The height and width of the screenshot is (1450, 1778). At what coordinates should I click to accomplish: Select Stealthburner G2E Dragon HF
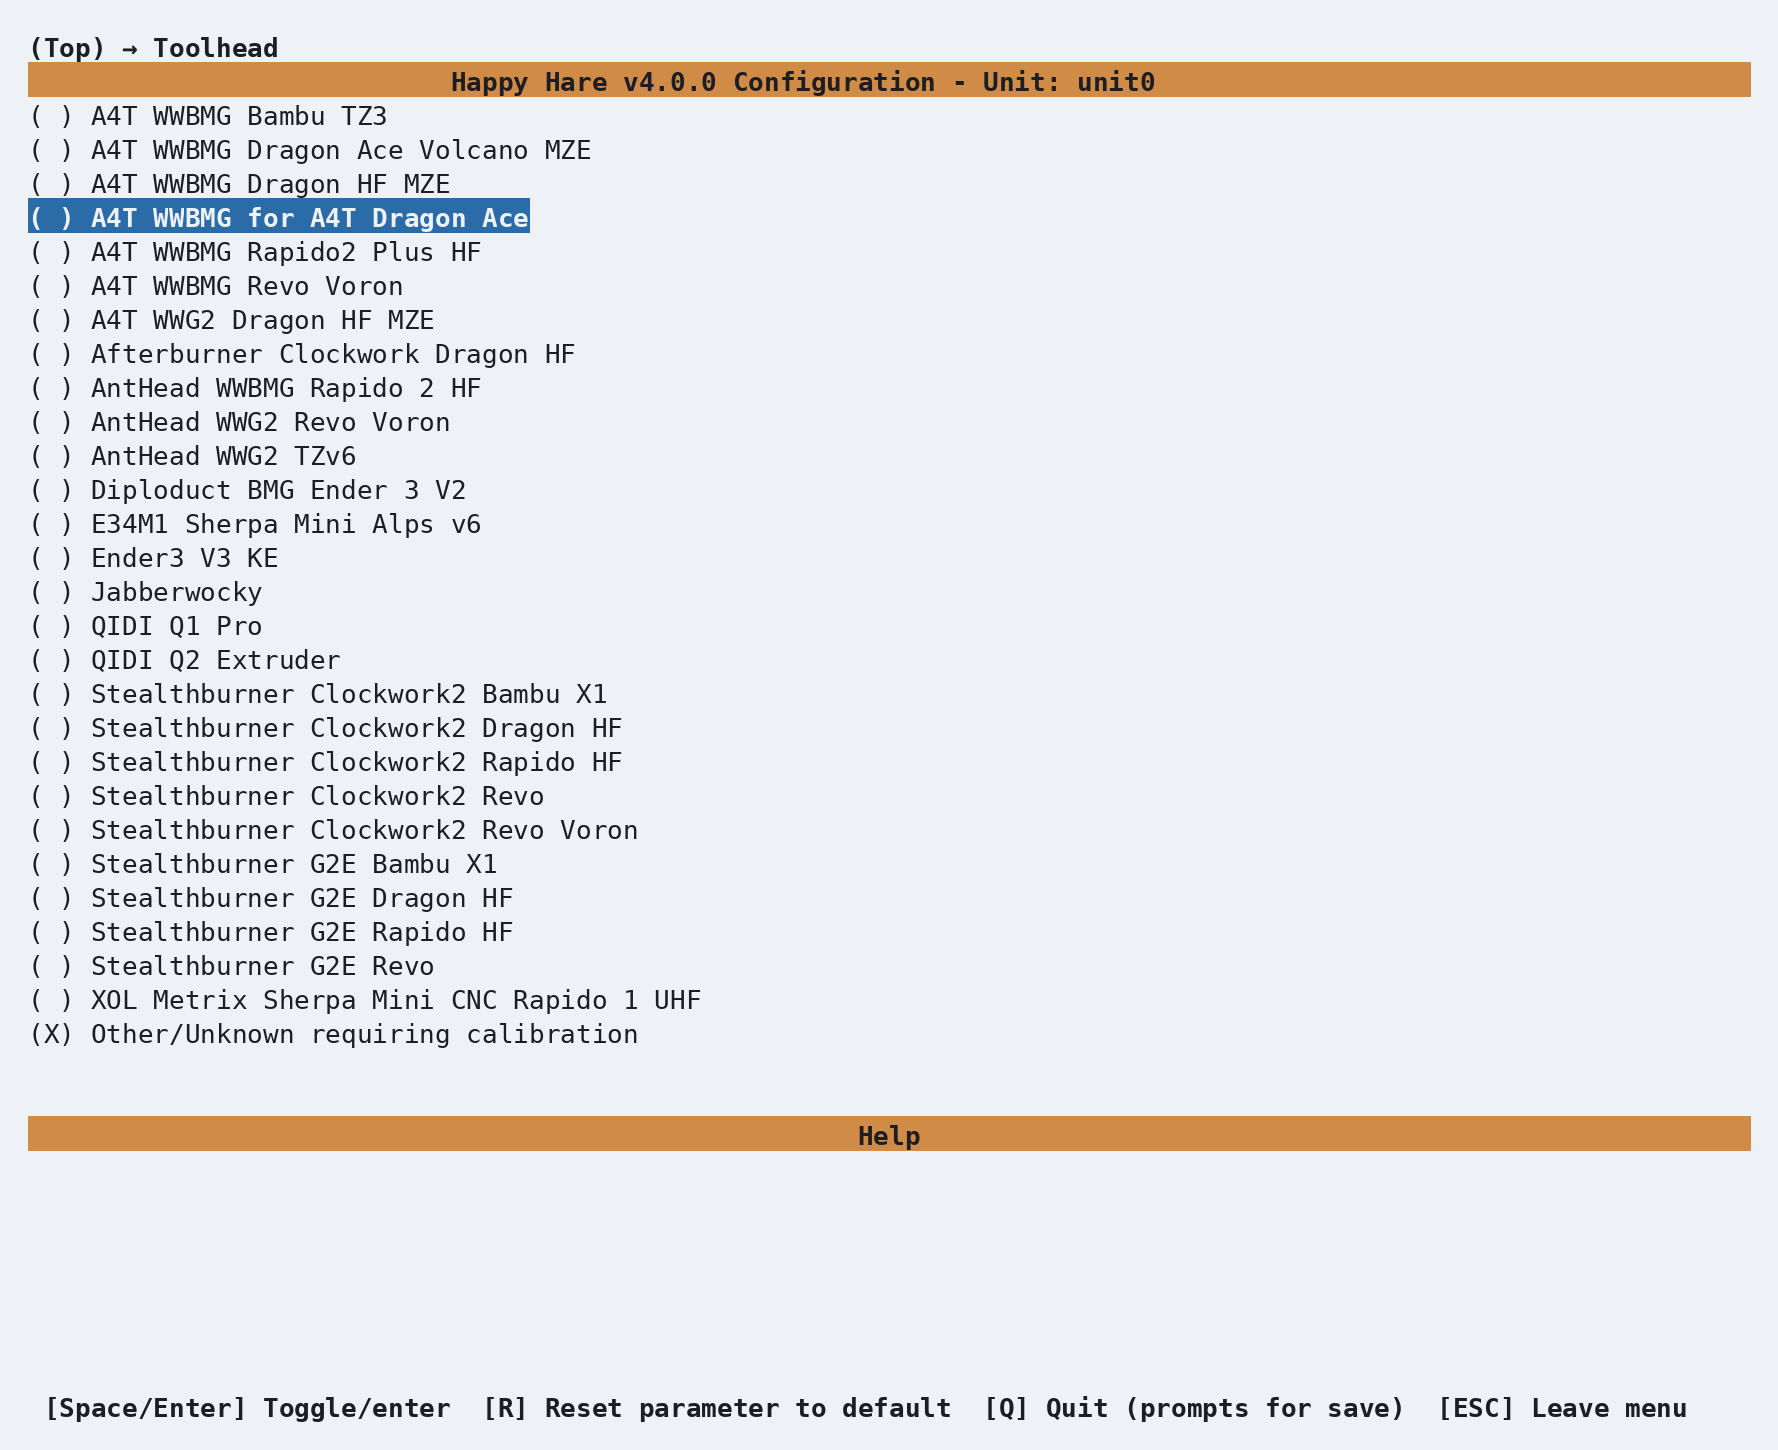click(271, 898)
